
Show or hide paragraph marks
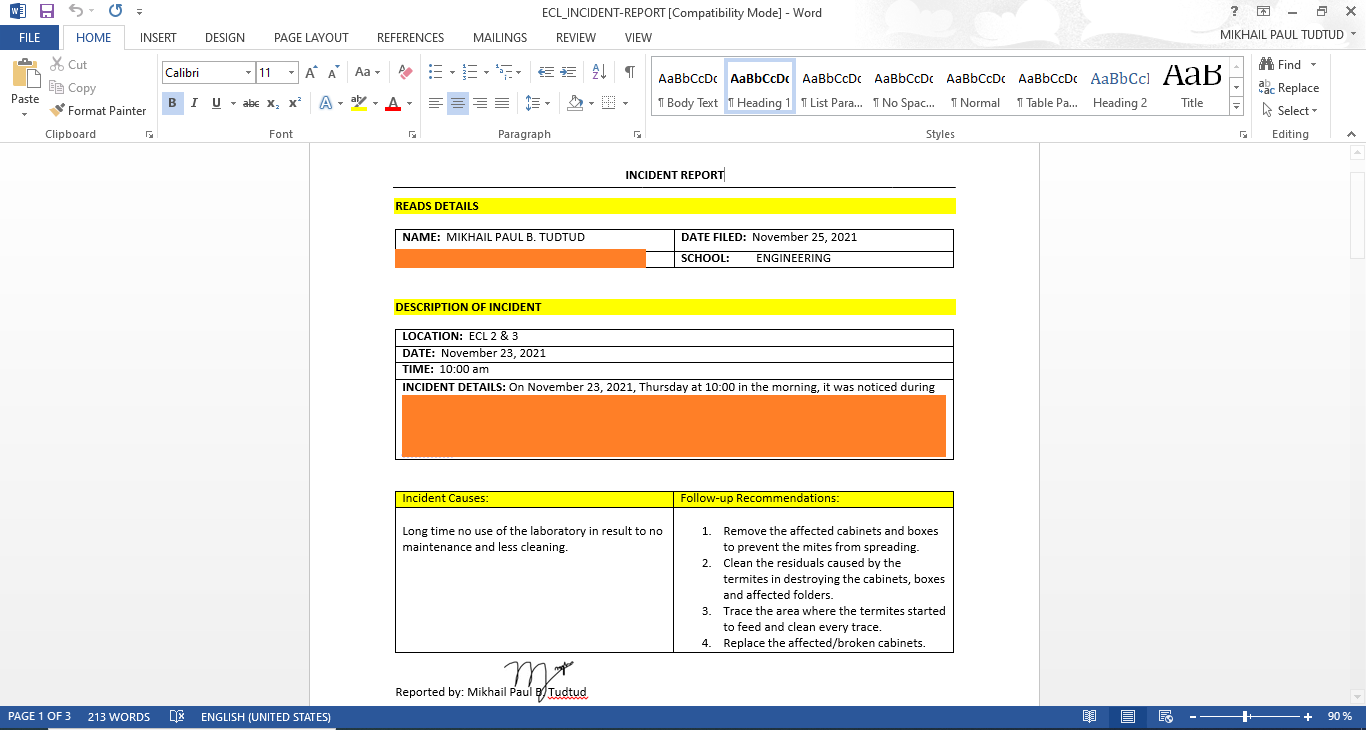point(630,73)
